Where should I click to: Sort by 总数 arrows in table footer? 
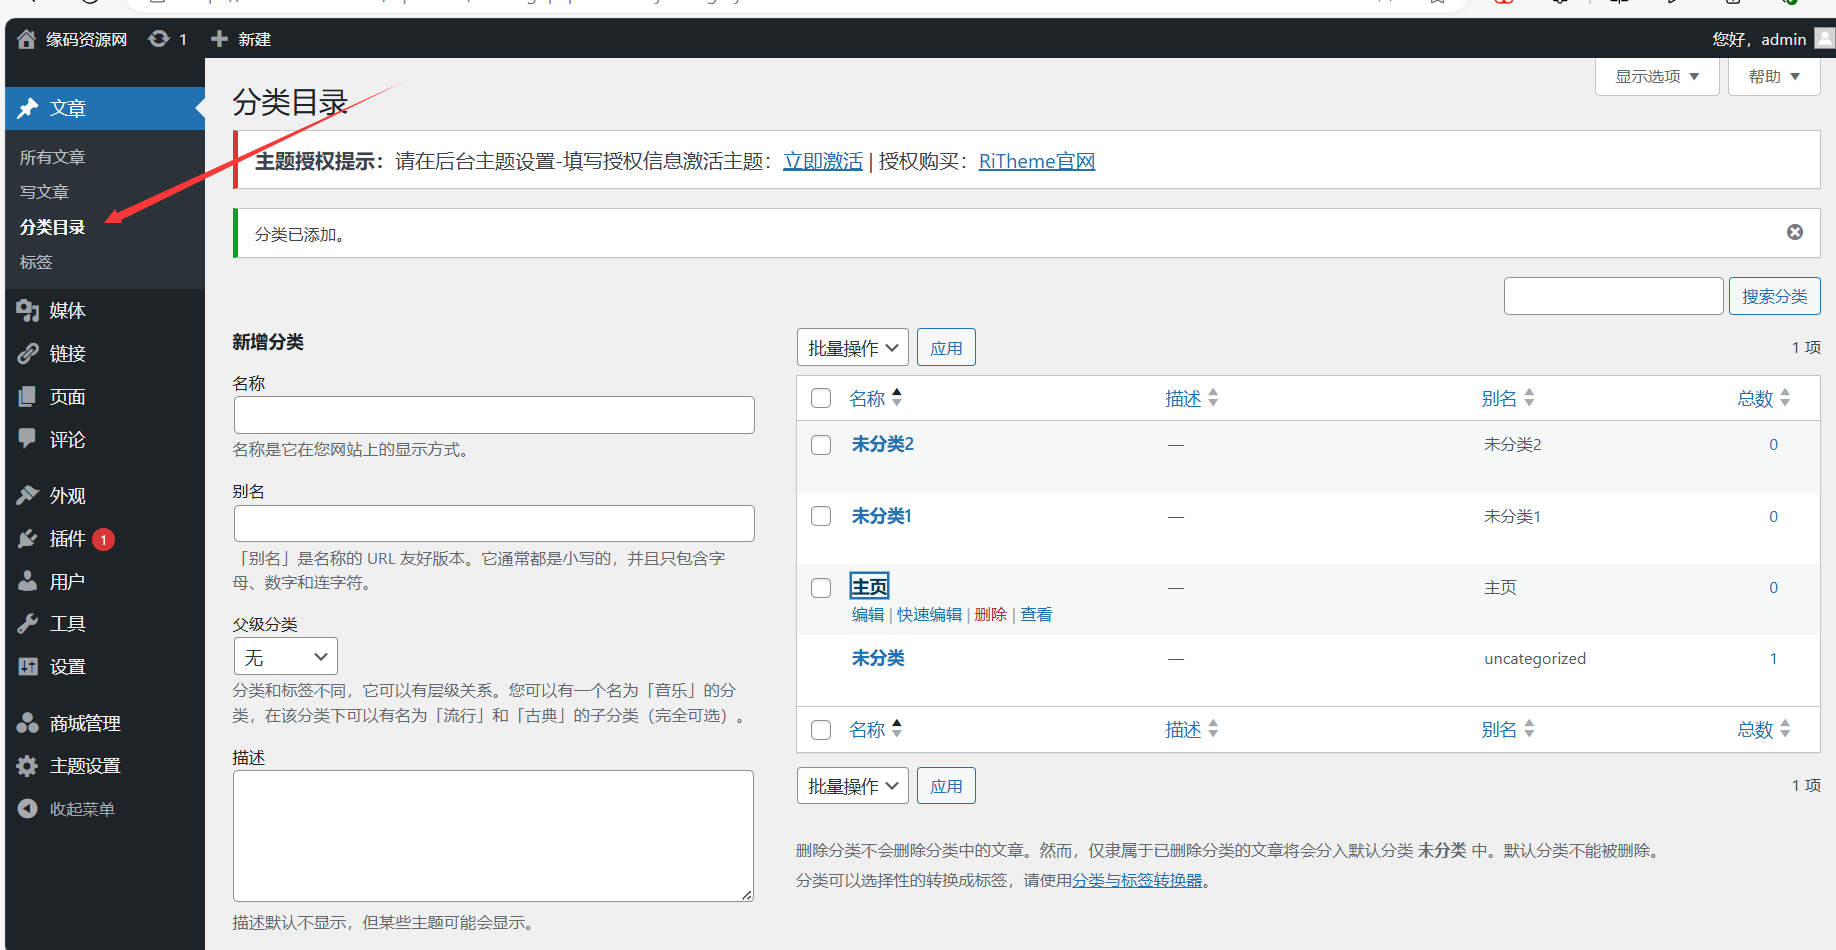[x=1785, y=729]
